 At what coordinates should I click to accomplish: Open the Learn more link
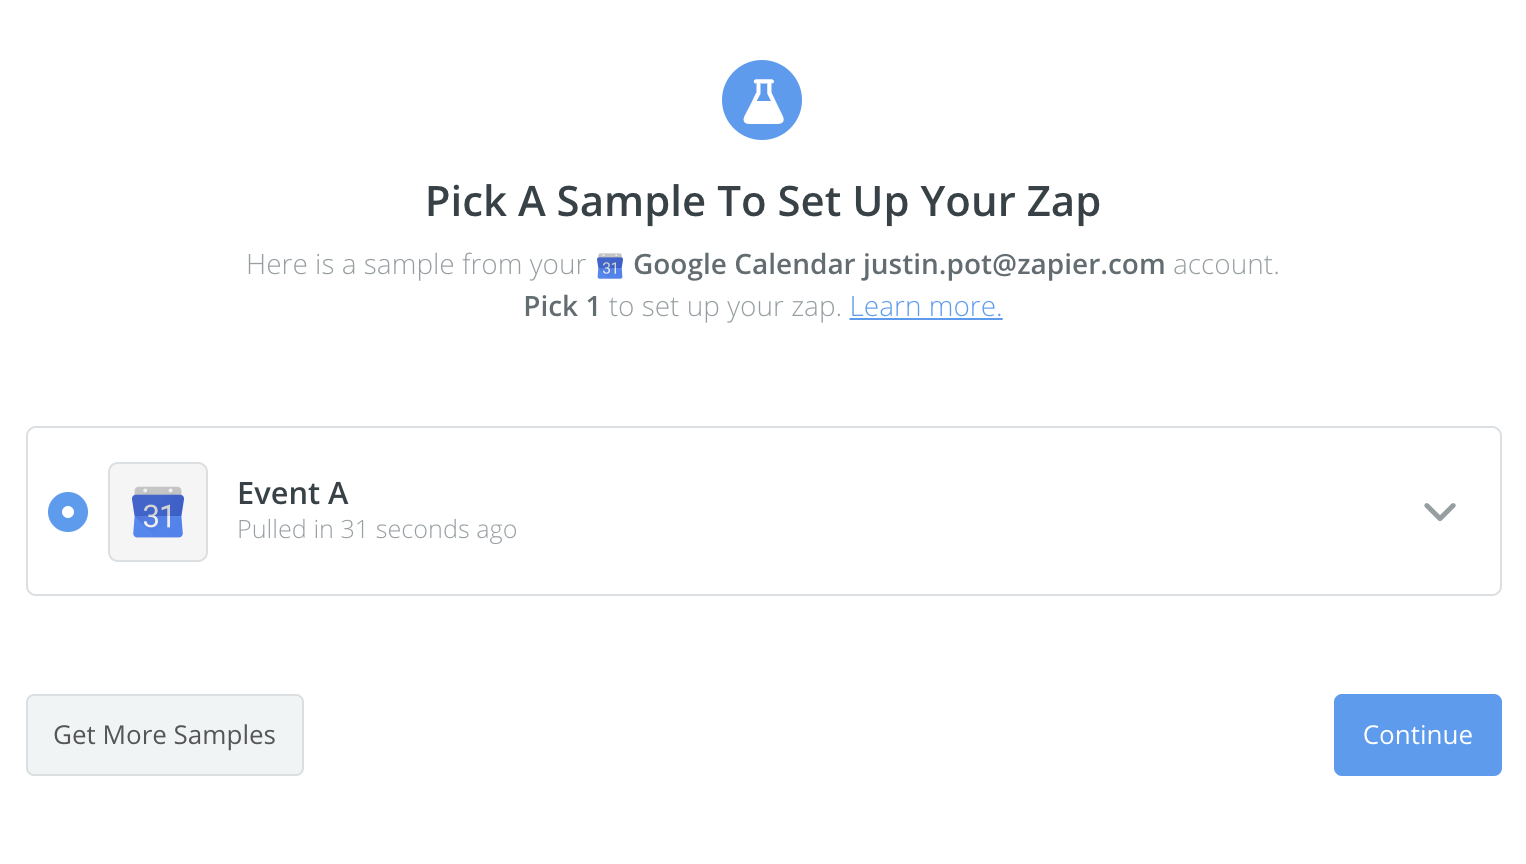click(x=926, y=306)
